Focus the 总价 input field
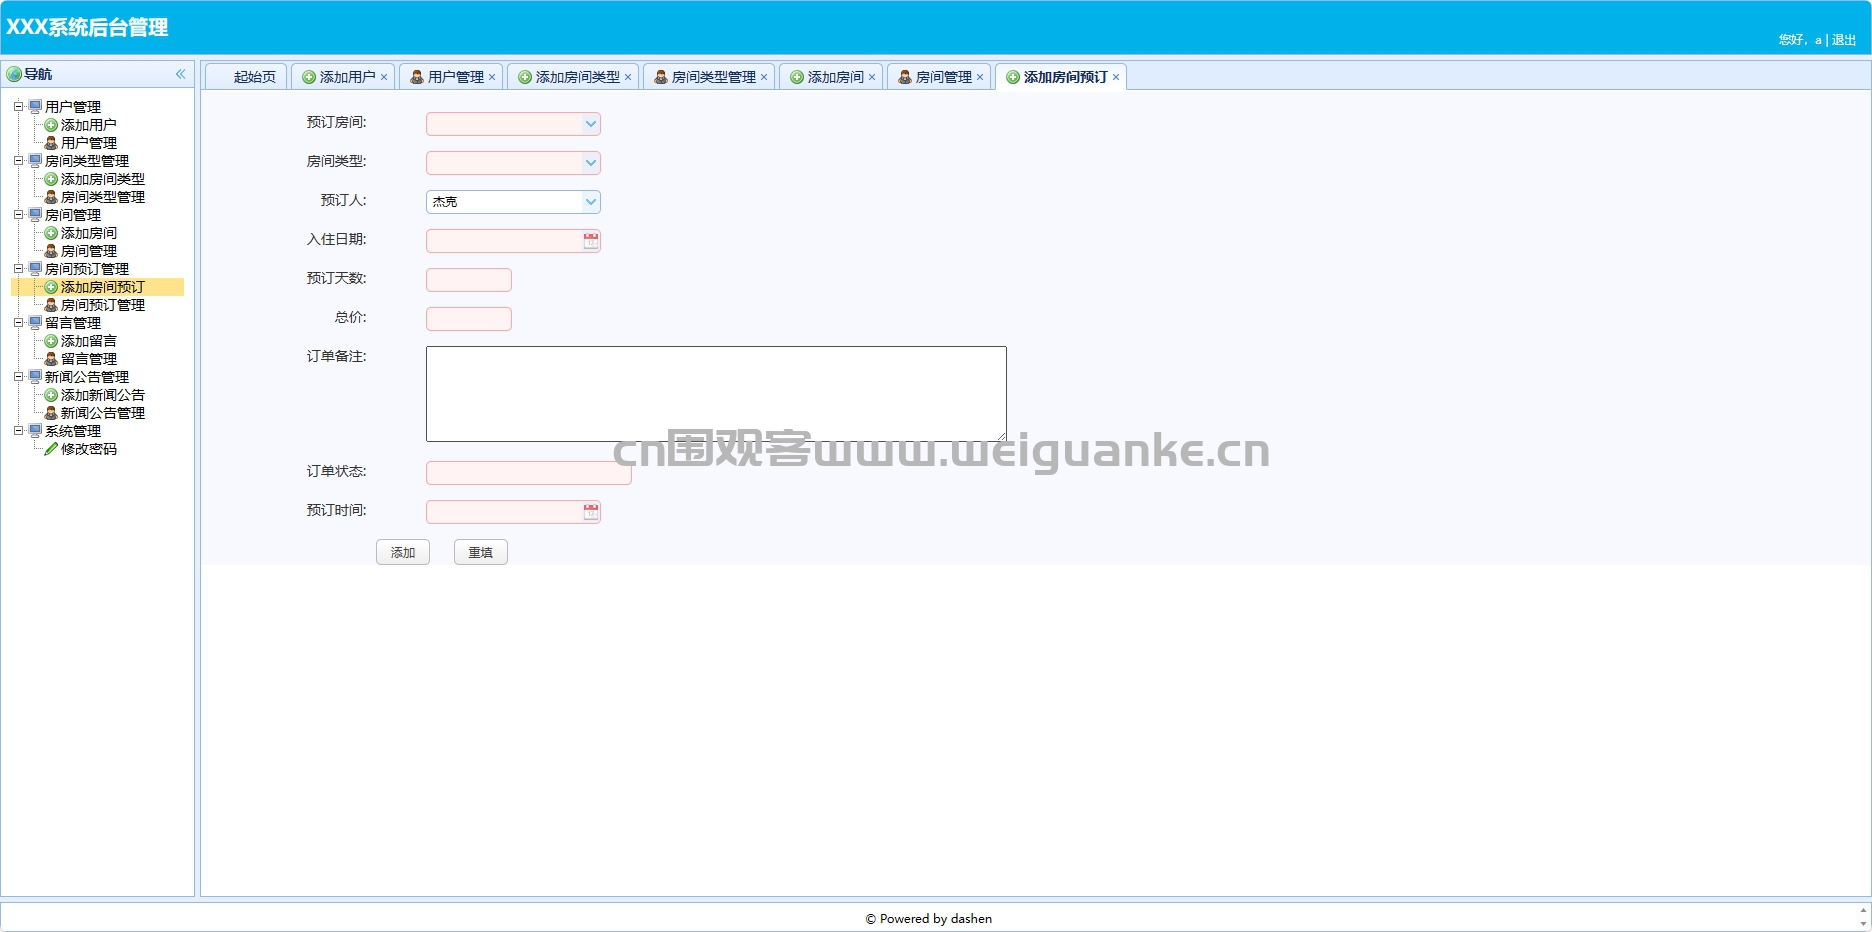Viewport: 1872px width, 932px height. coord(469,319)
